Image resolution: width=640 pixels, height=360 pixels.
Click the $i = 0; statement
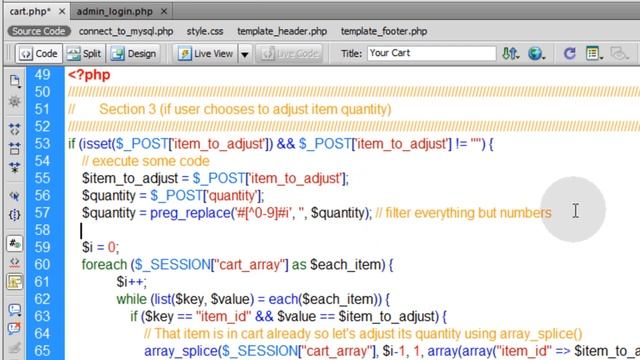100,247
